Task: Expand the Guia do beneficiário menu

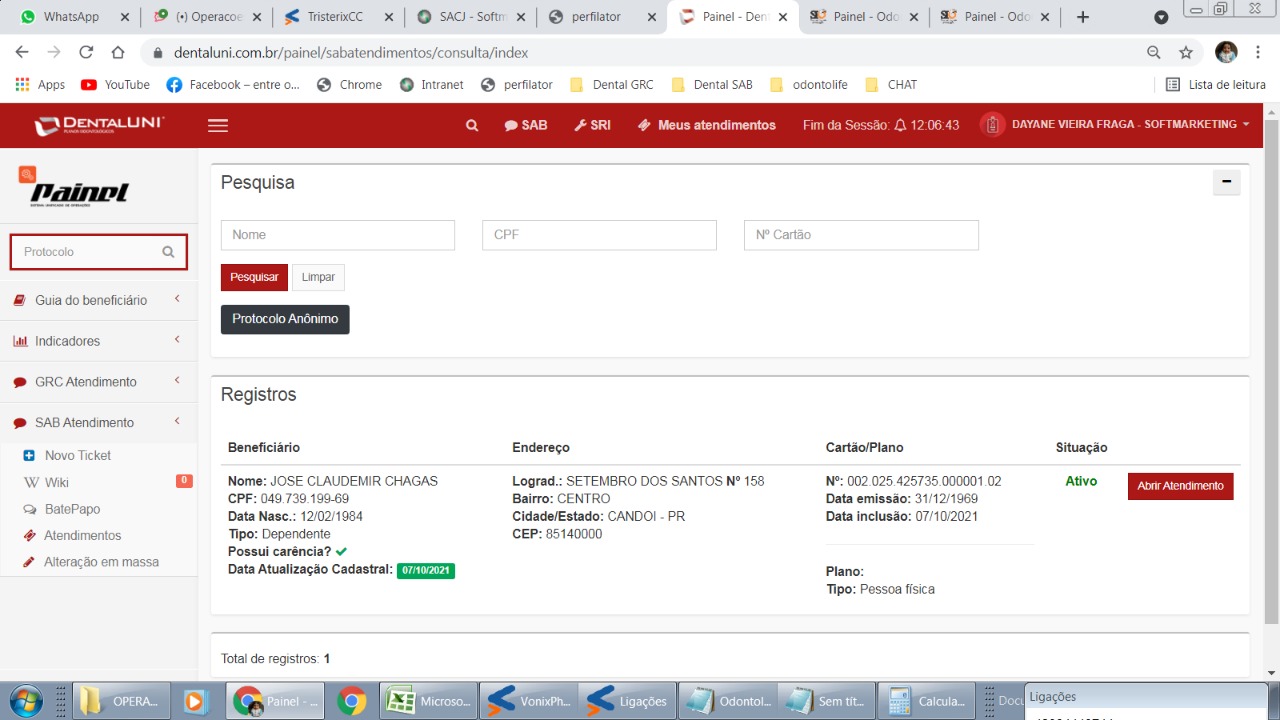Action: [91, 300]
